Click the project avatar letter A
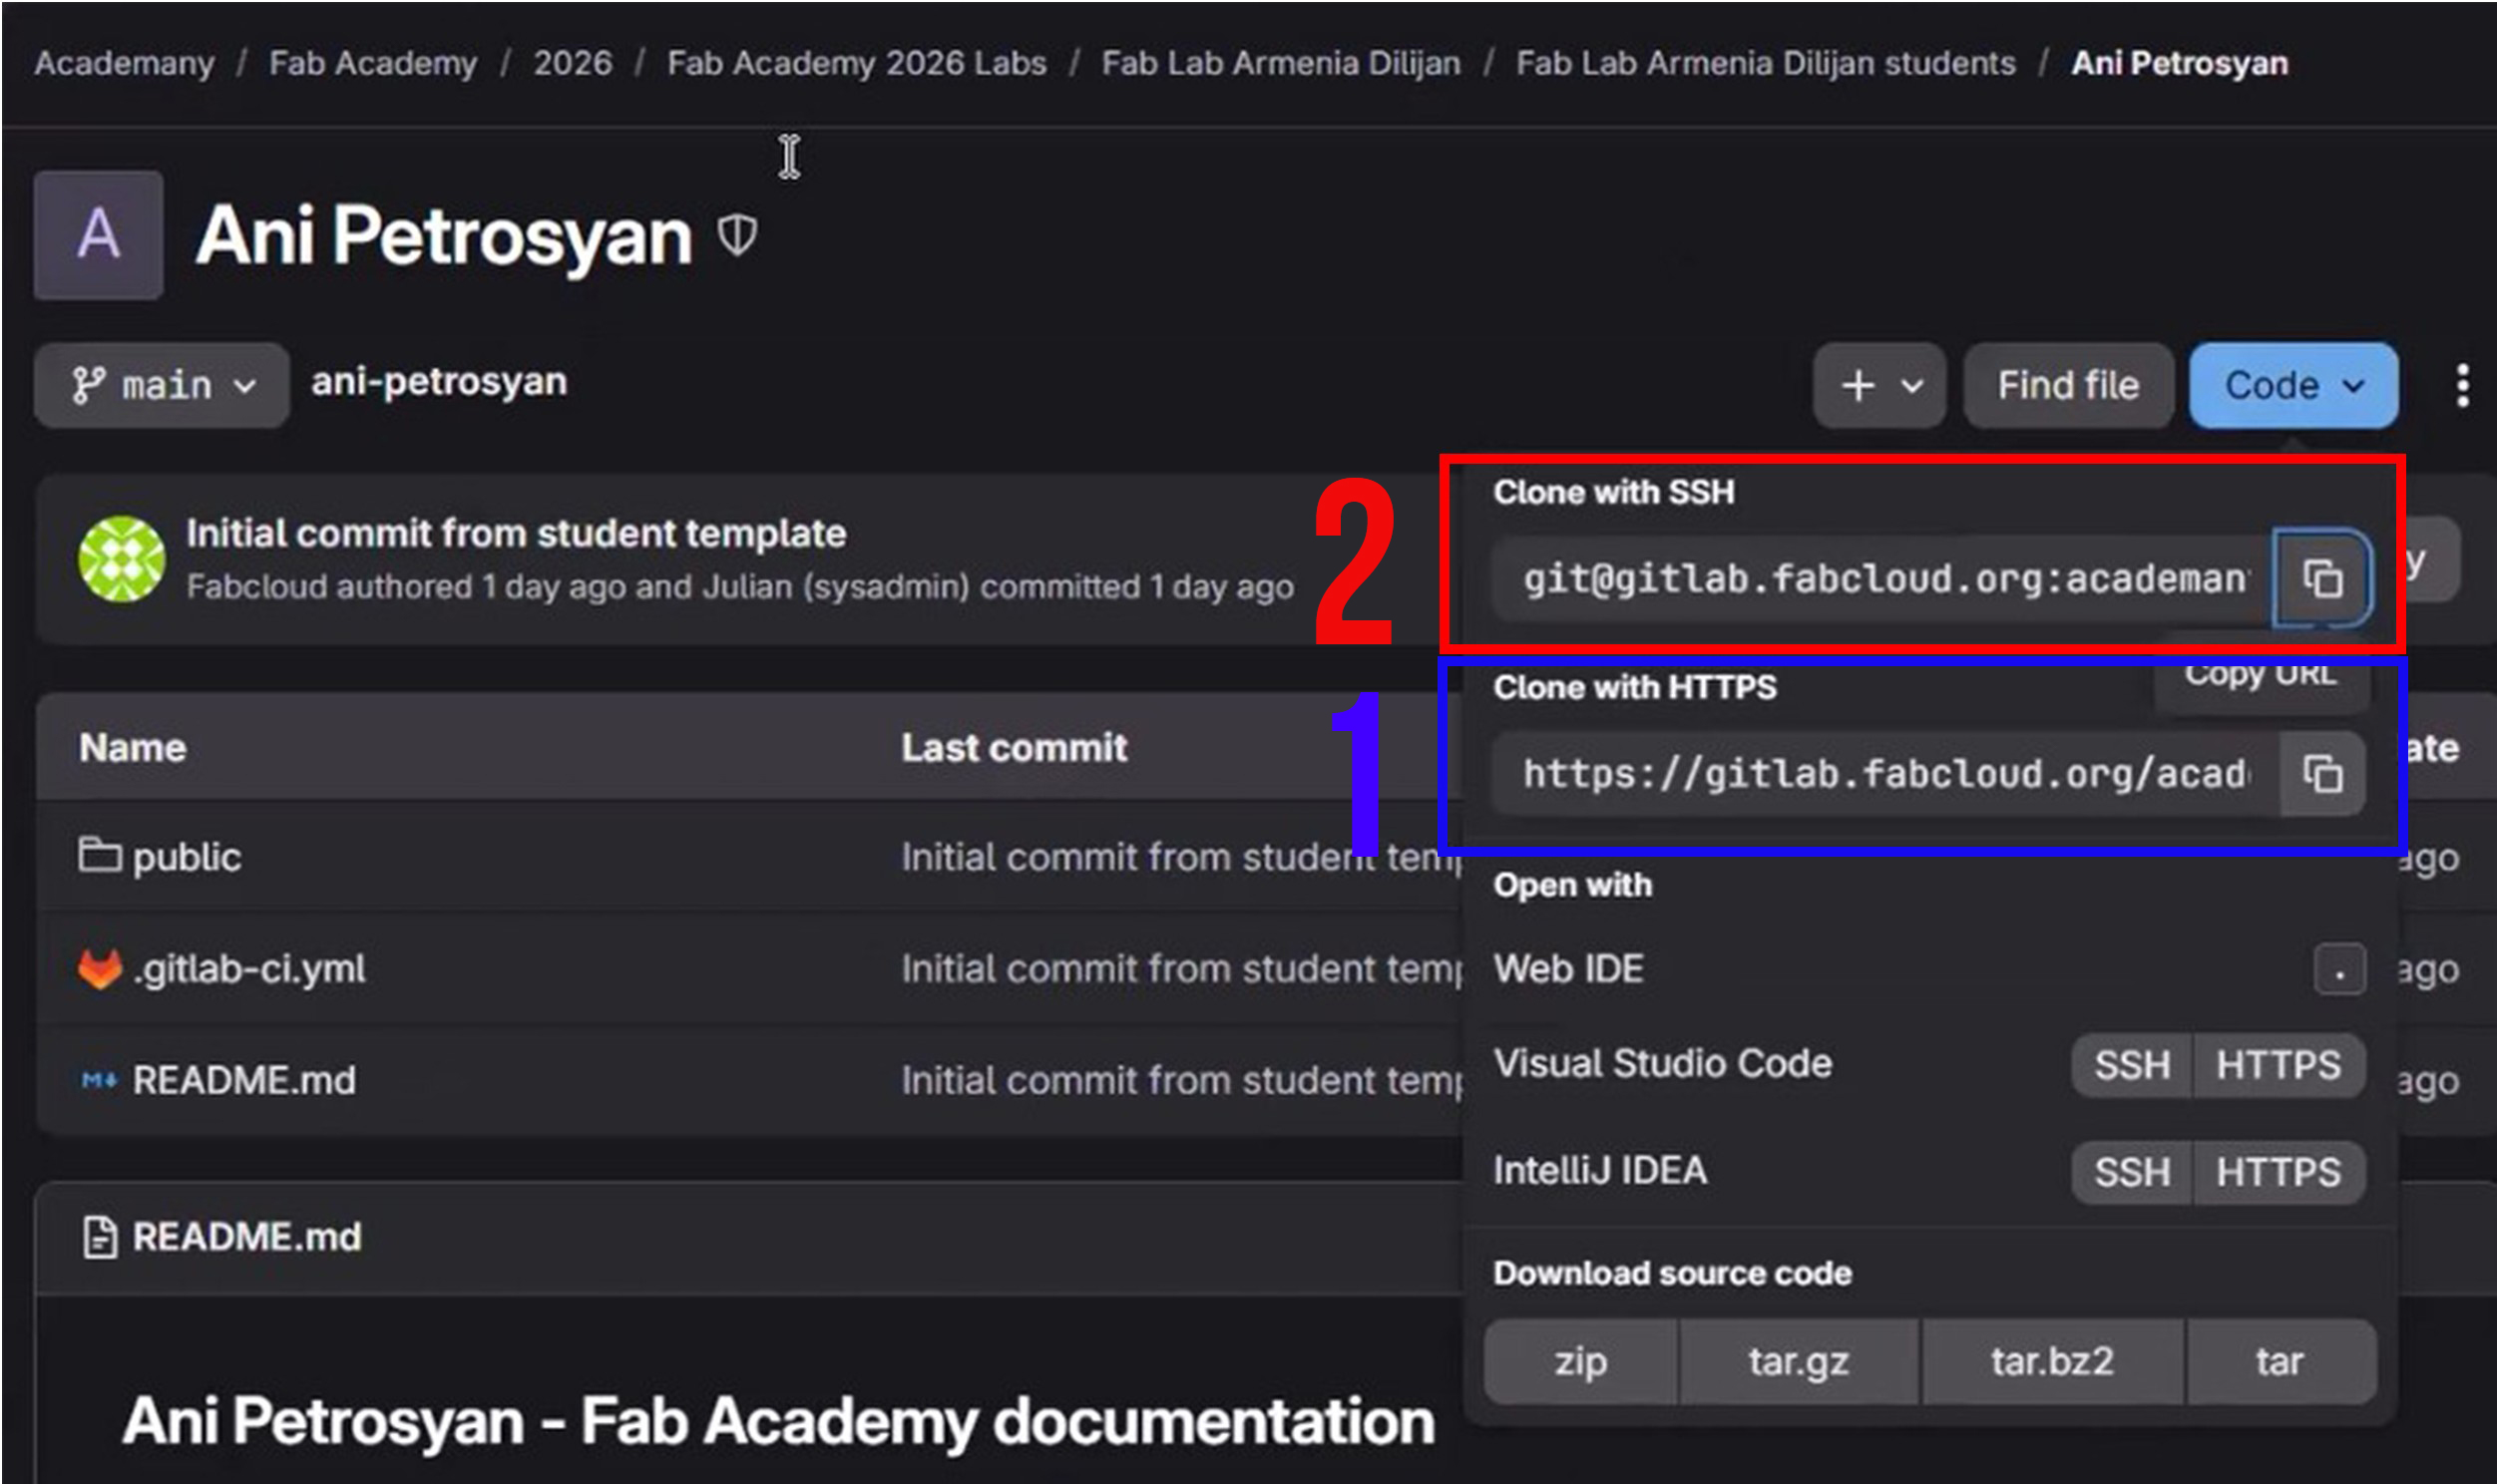Screen dimensions: 2497x1484 pyautogui.click(x=98, y=235)
